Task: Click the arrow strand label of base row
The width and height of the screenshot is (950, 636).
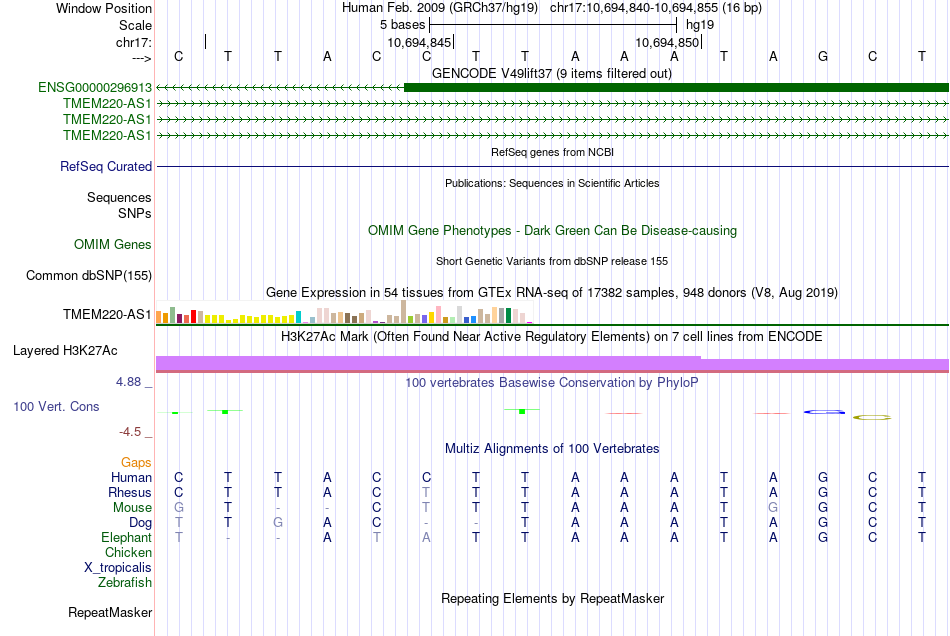Action: (x=142, y=58)
